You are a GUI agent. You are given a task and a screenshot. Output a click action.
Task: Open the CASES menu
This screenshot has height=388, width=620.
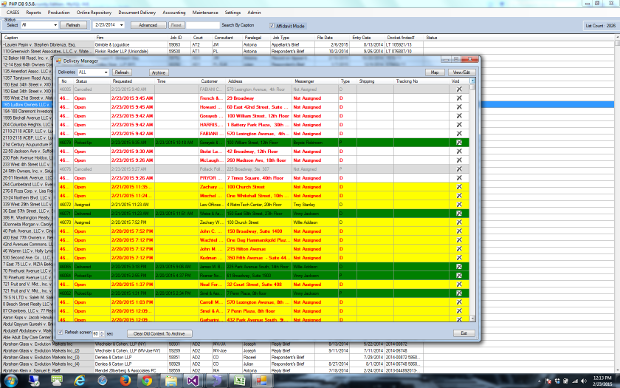(13, 12)
